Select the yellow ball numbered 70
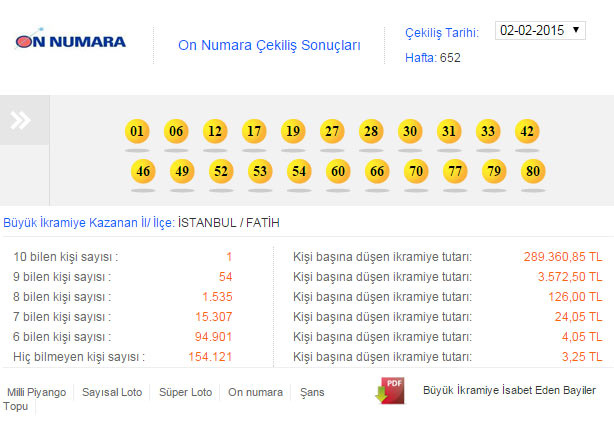This screenshot has width=614, height=425. [x=416, y=171]
